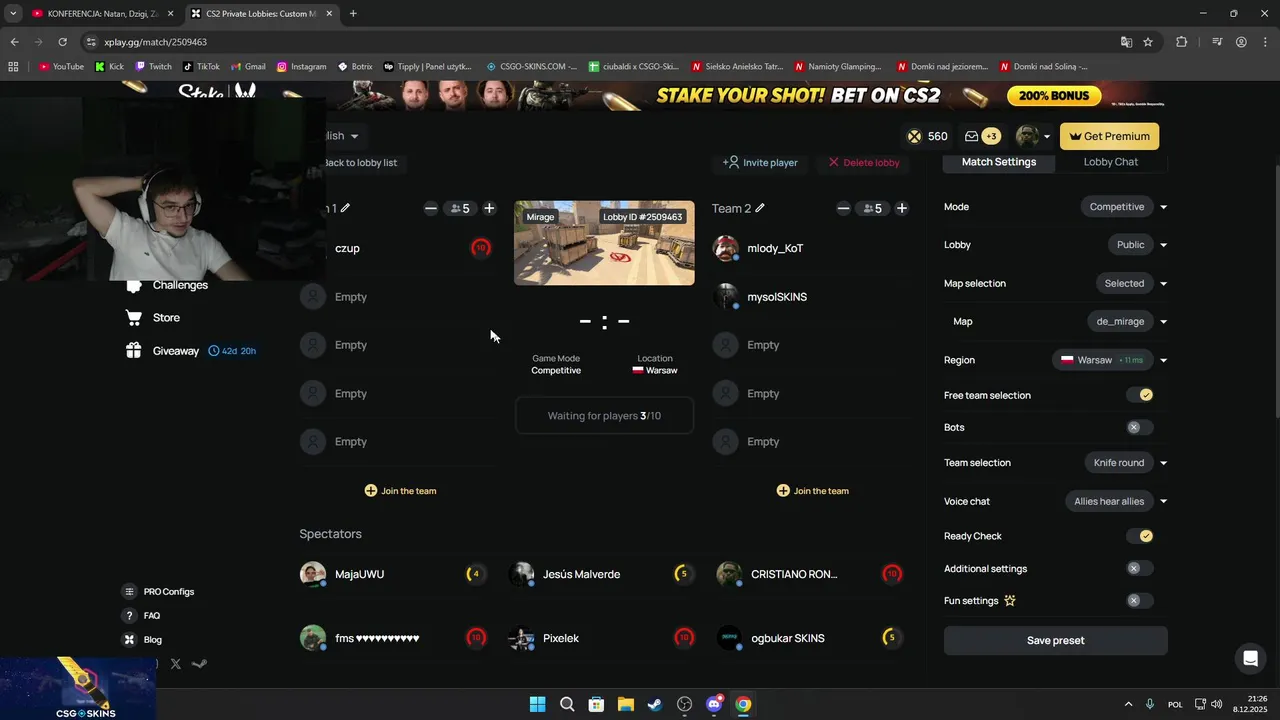Open the messages envelope icon
Screen dimensions: 1280x720
971,136
